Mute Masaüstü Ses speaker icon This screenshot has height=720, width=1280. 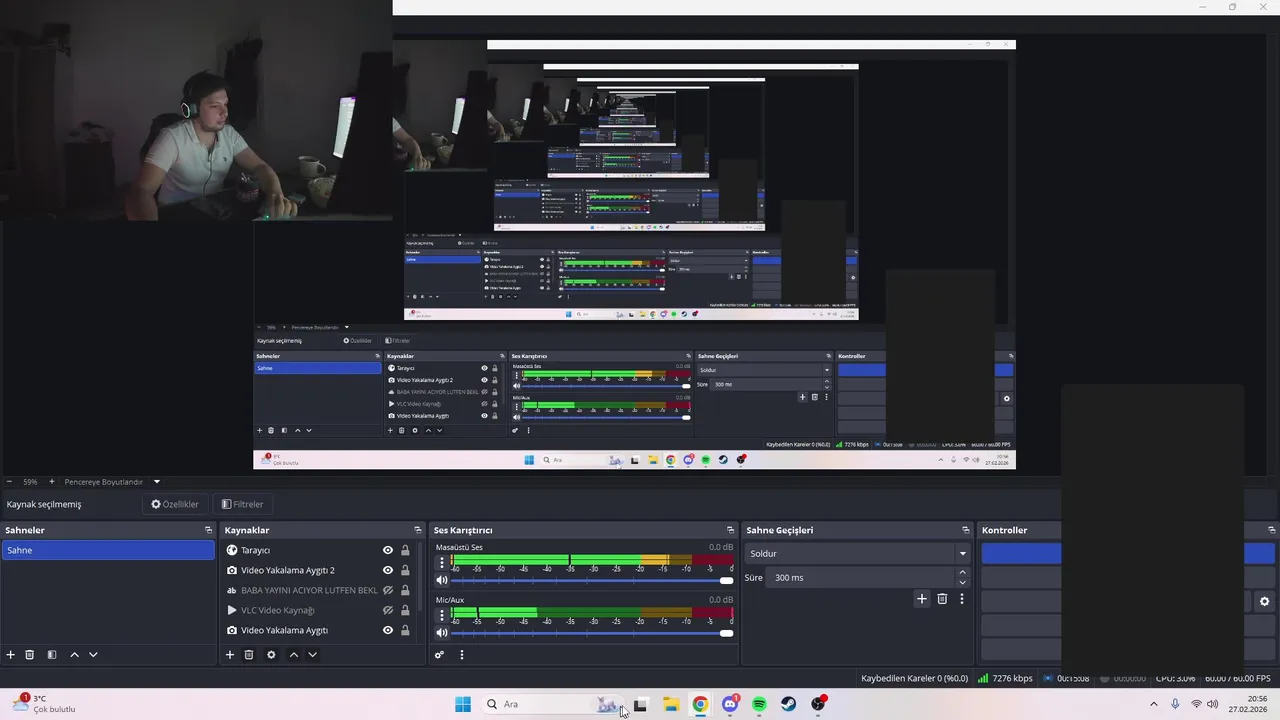coord(442,580)
